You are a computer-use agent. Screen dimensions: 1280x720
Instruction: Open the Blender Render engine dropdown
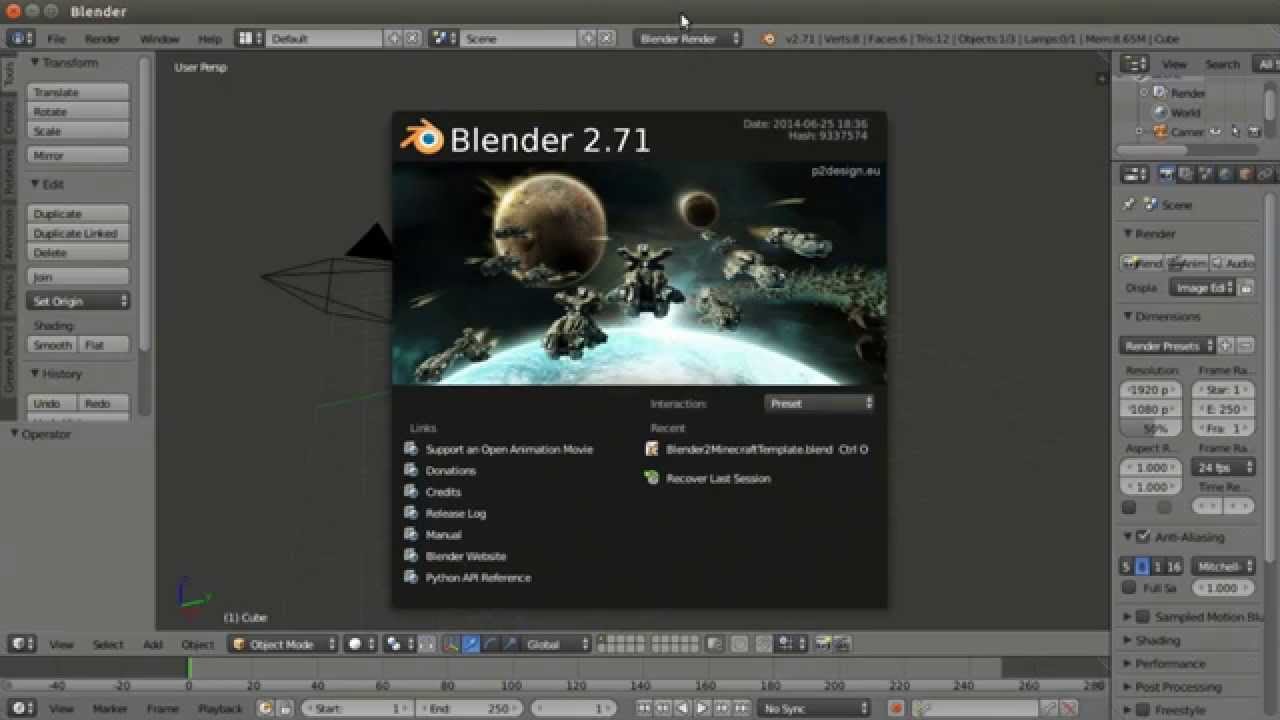tap(688, 39)
